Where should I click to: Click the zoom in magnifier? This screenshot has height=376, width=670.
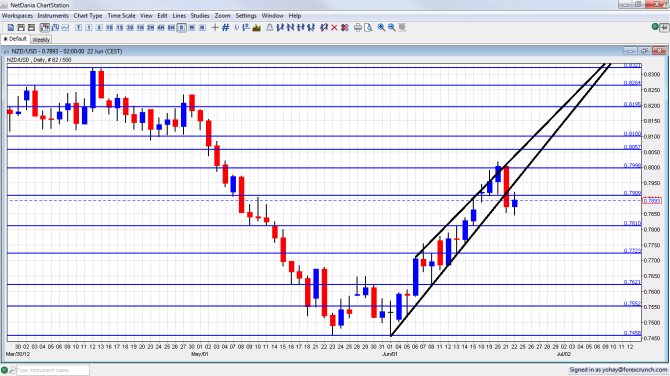click(x=381, y=27)
